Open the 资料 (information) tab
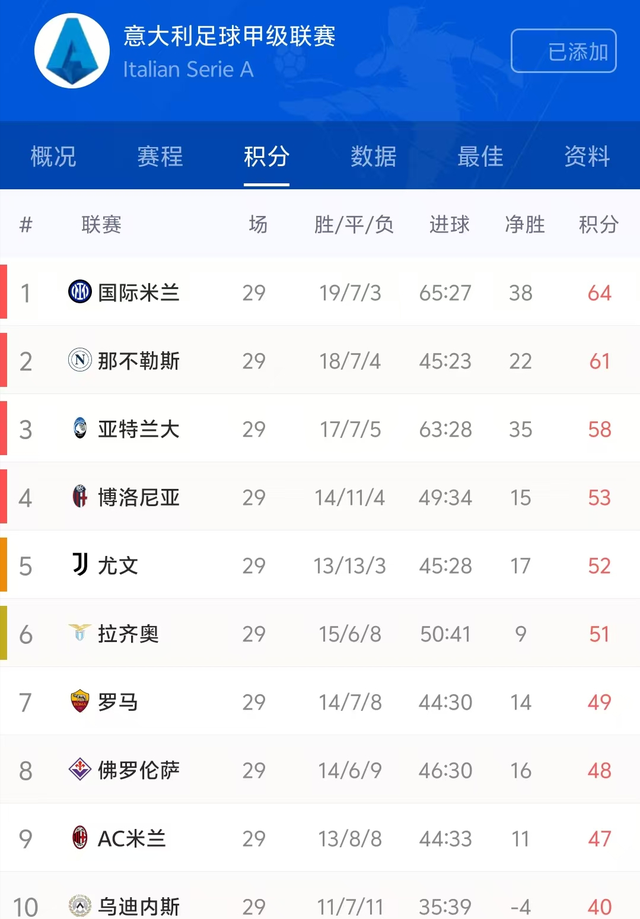The width and height of the screenshot is (640, 919). 585,157
